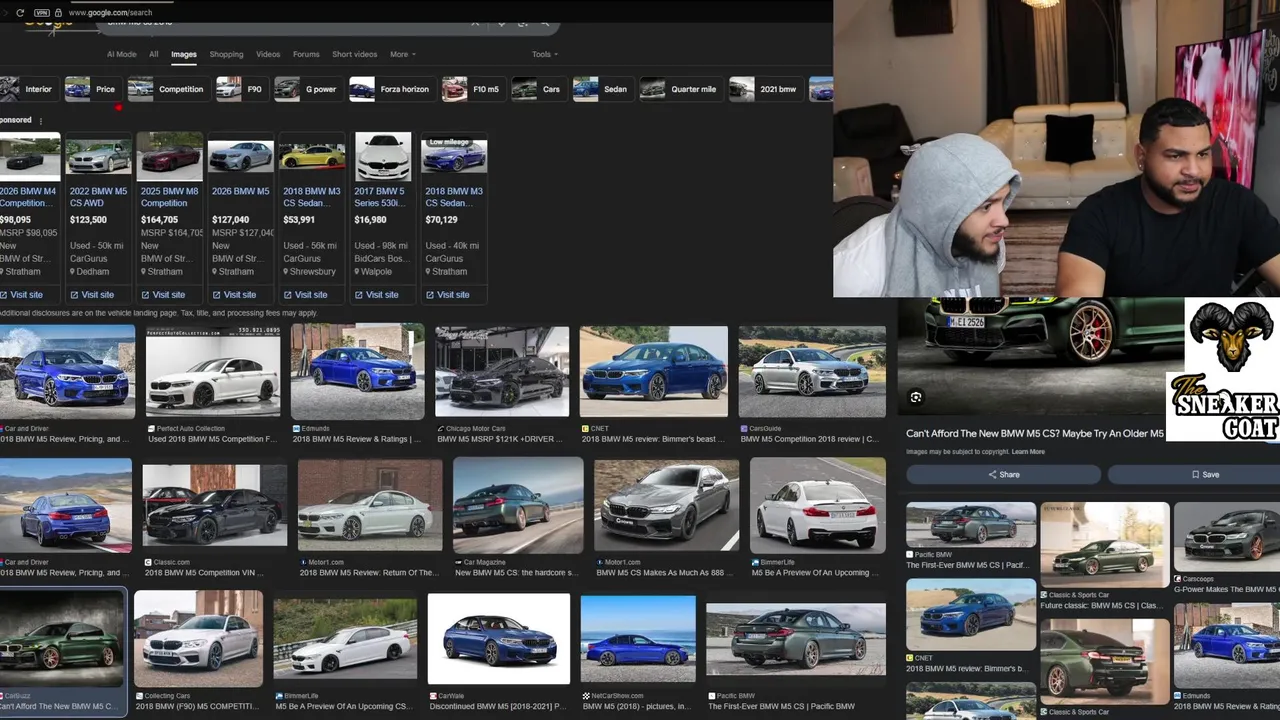Visit site for 2022 BMW M5 CS AWD
Image resolution: width=1280 pixels, height=720 pixels.
click(92, 295)
